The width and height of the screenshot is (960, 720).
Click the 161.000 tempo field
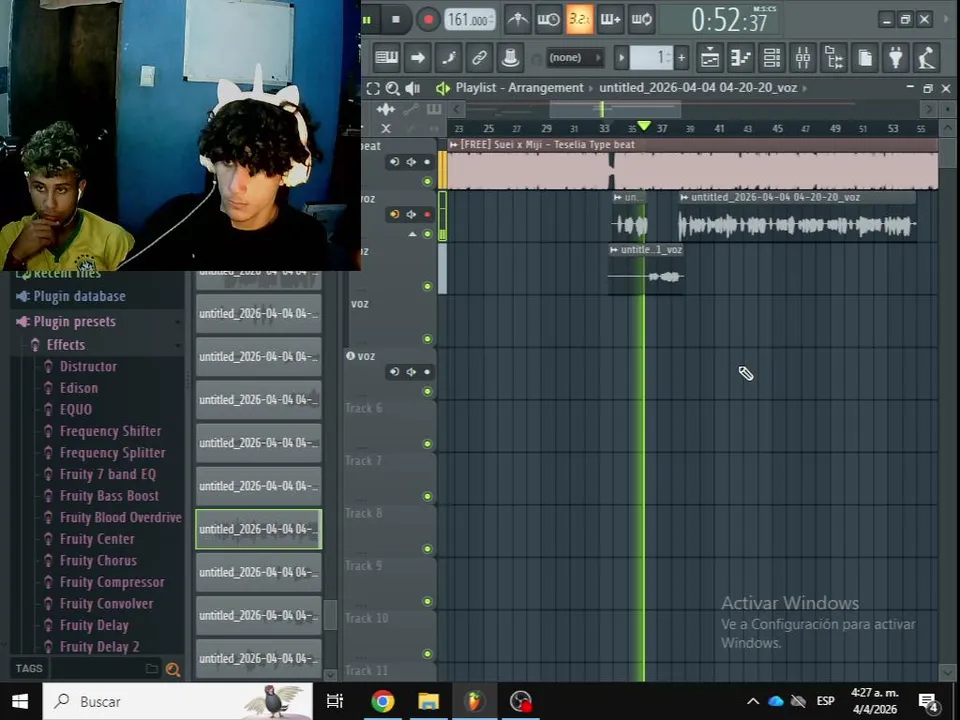pyautogui.click(x=469, y=20)
